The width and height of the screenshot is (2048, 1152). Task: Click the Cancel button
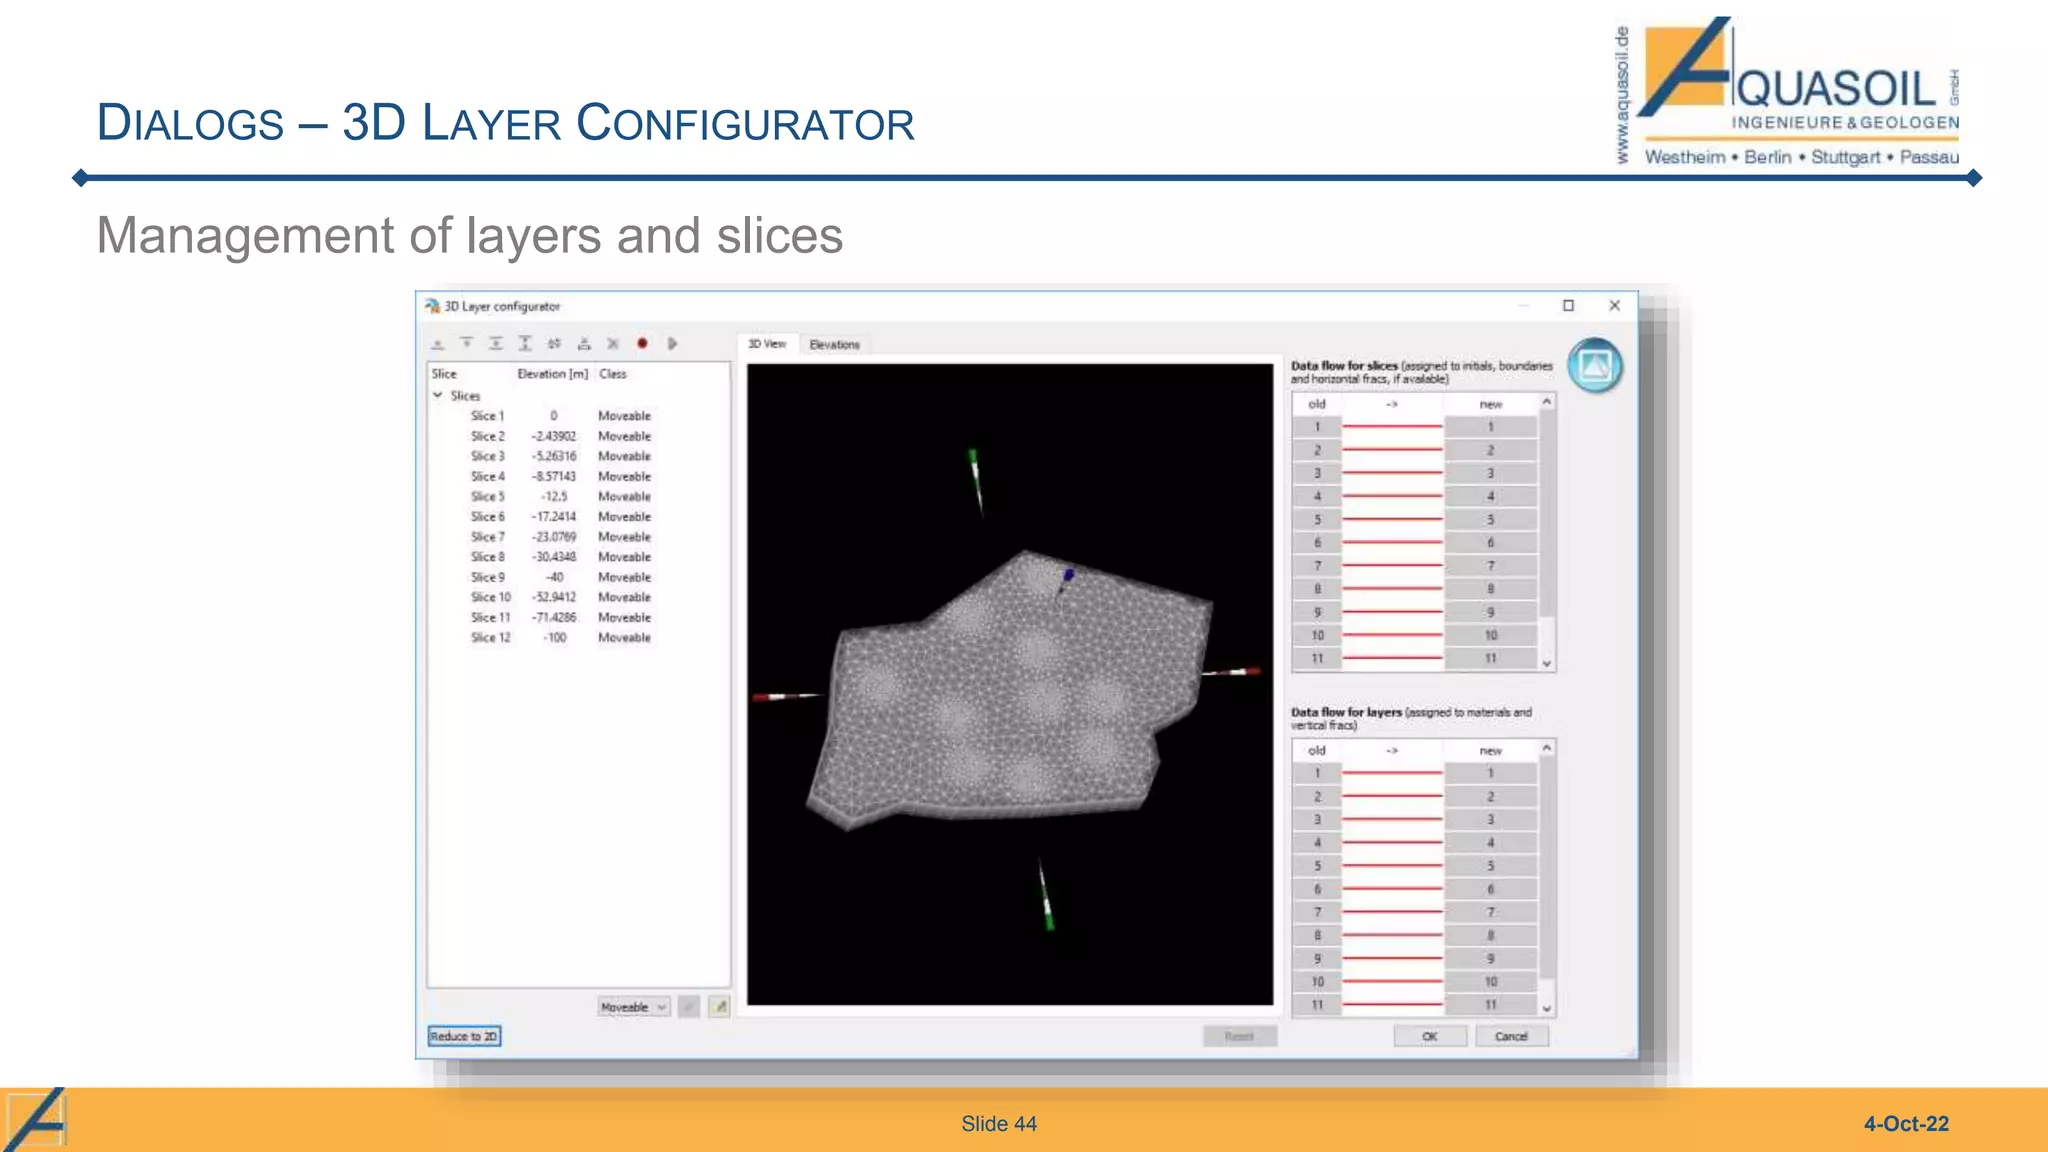tap(1511, 1036)
